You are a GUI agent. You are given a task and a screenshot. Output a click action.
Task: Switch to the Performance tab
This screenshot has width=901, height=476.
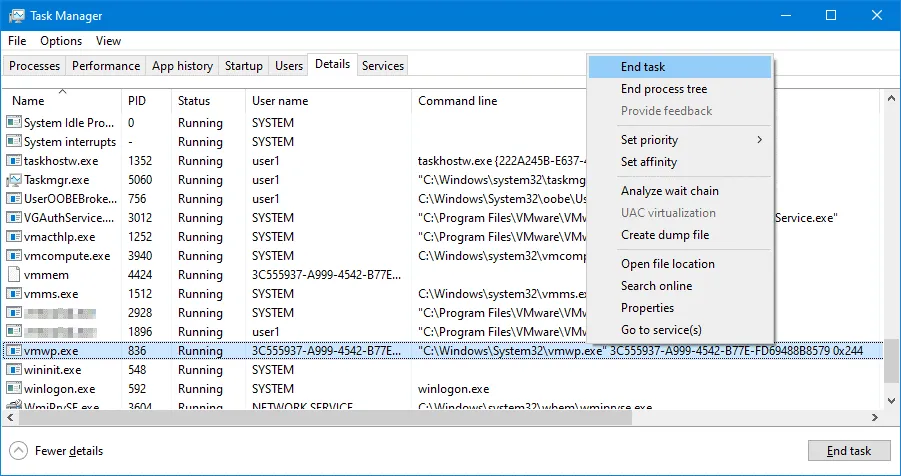[106, 66]
